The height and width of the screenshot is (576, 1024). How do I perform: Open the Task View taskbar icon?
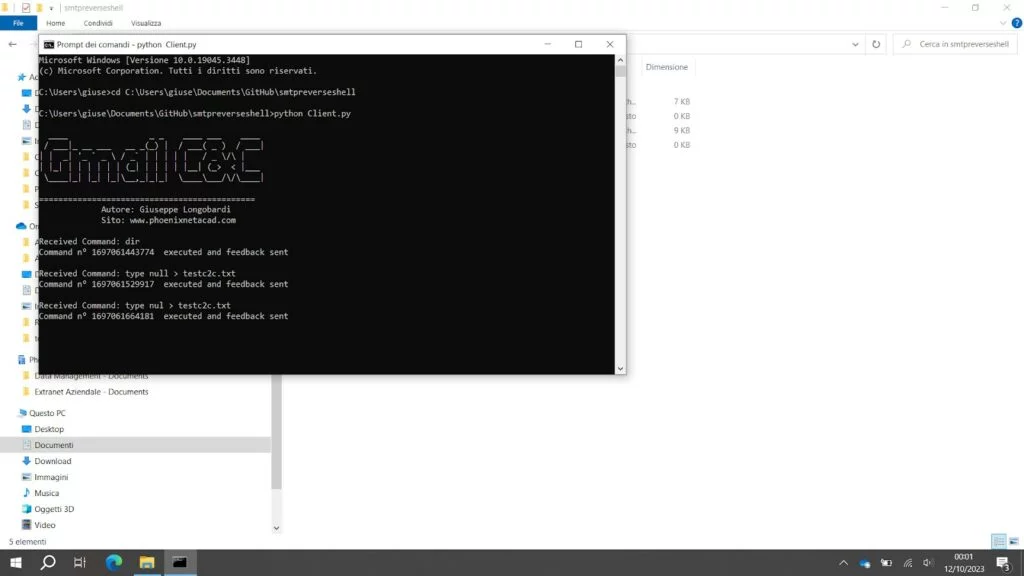click(x=80, y=562)
